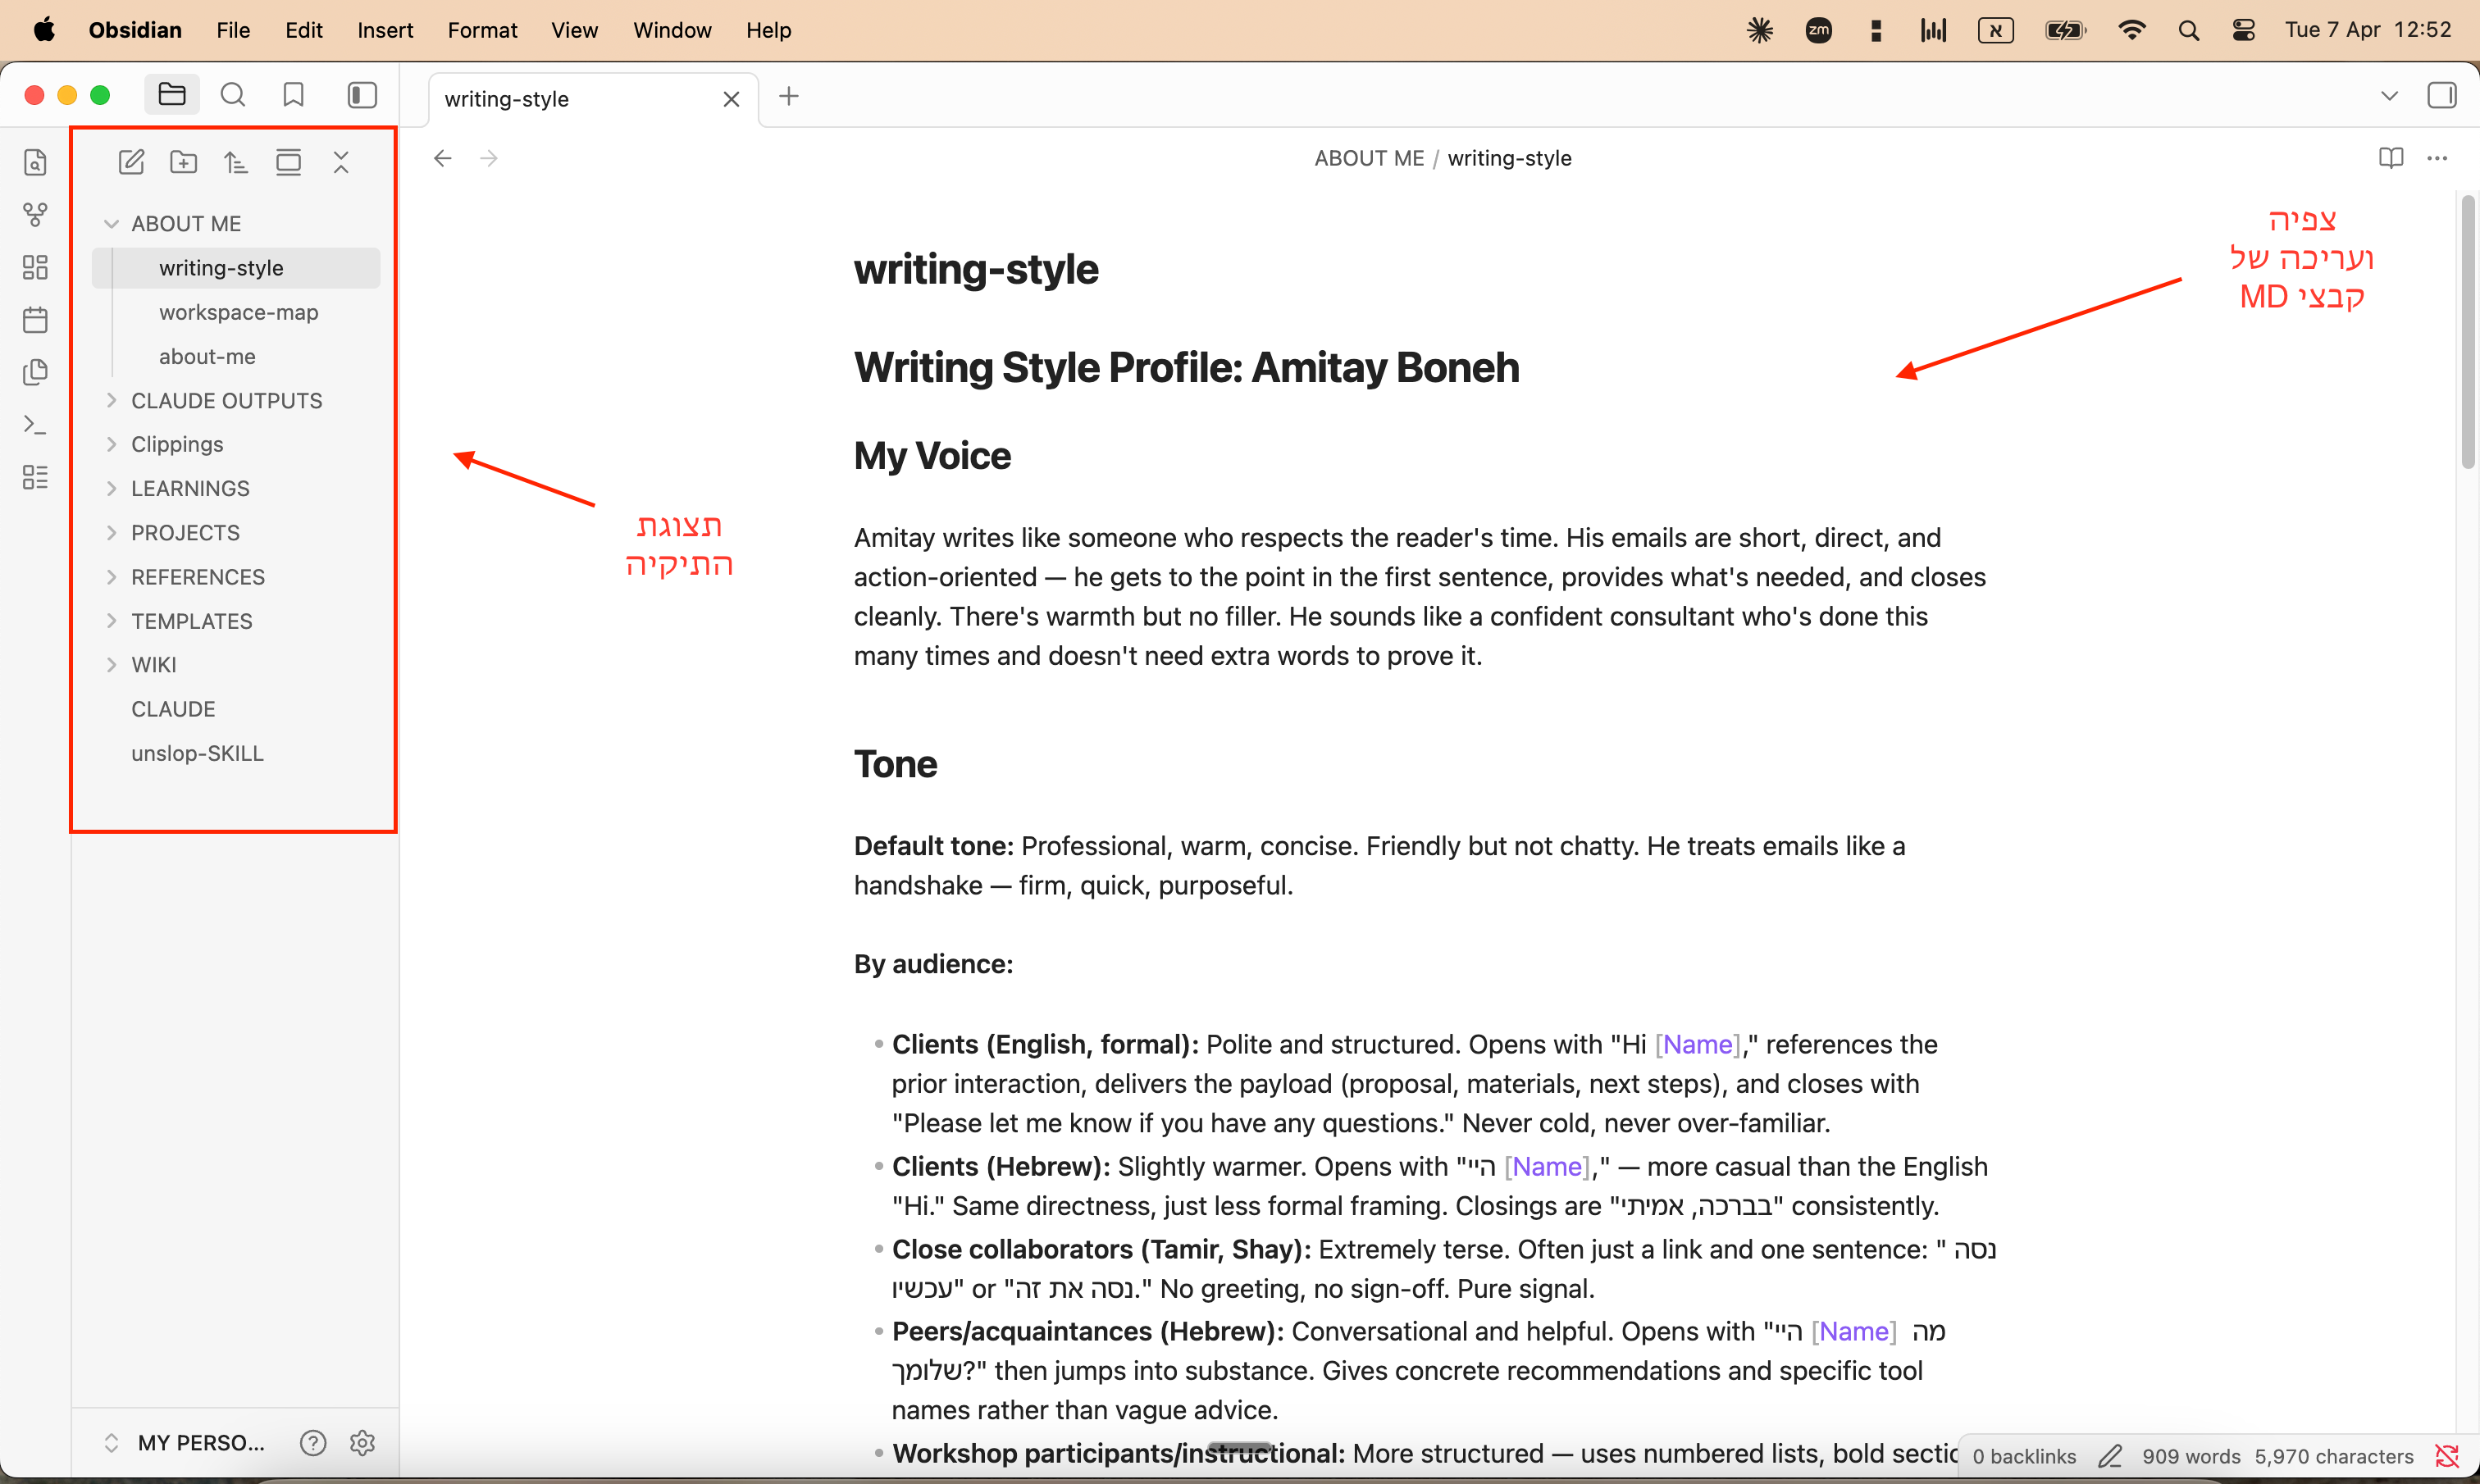Open the sort order options icon
Screen dimensions: 2480x1484
(x=236, y=162)
